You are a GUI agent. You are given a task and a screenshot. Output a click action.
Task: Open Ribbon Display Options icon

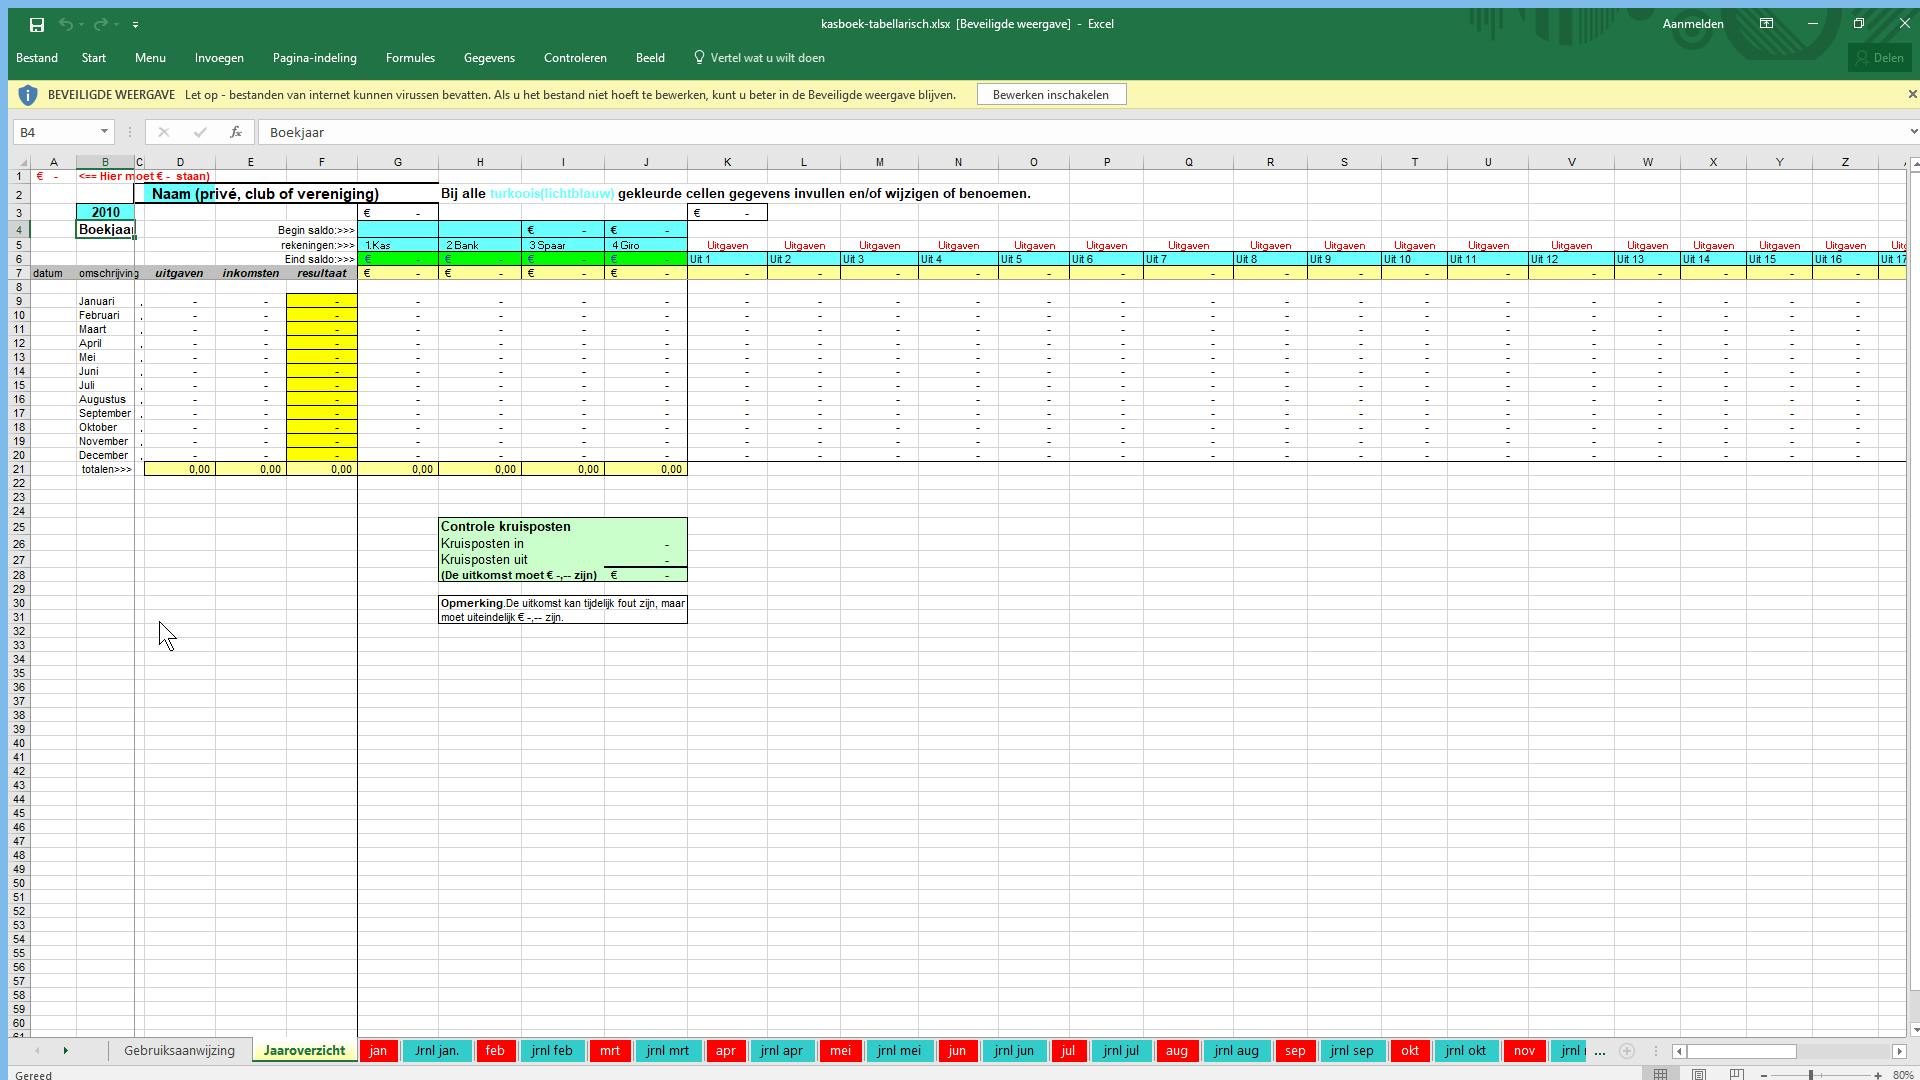(1767, 24)
